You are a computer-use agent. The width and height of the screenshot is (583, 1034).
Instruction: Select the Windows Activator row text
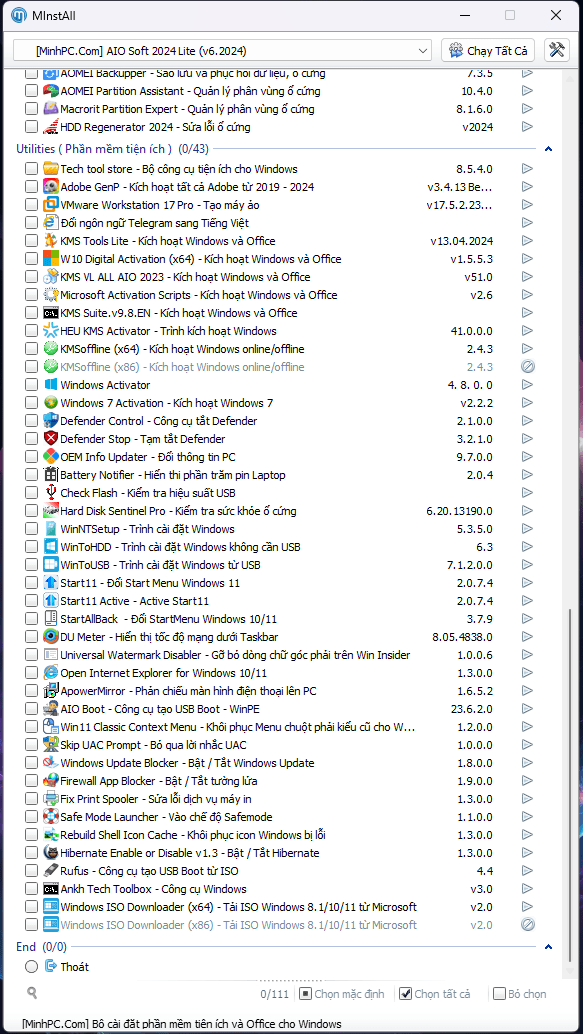(105, 385)
